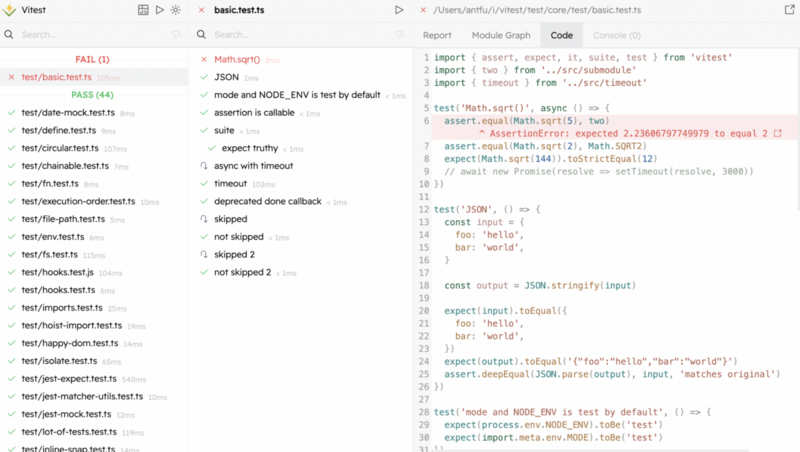Open test/jest-mock.test.ts
Image resolution: width=800 pixels, height=452 pixels.
point(94,414)
